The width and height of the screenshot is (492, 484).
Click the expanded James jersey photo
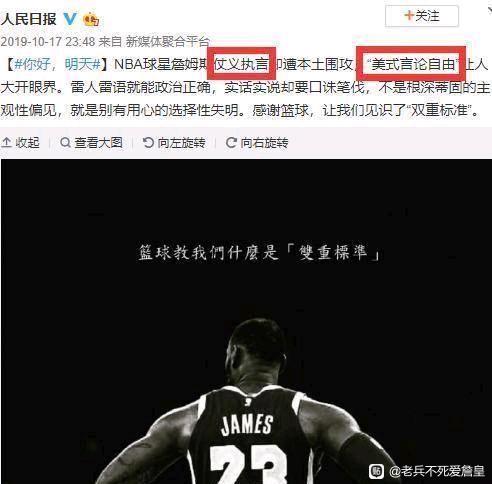point(246,321)
